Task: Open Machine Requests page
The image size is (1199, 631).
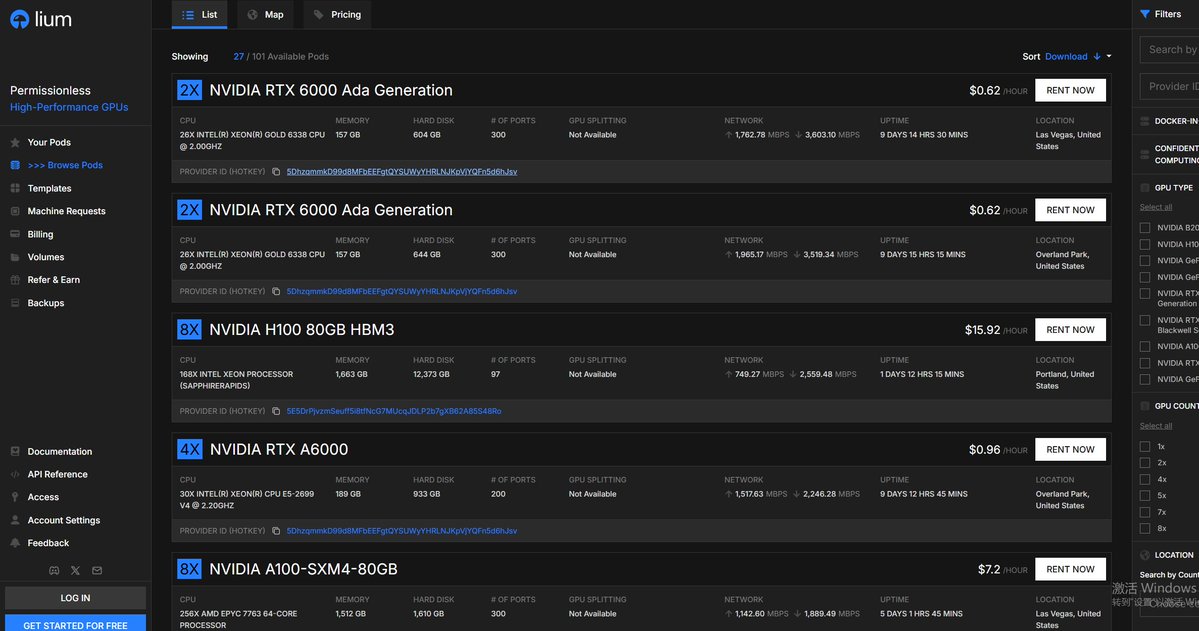Action: click(x=67, y=211)
